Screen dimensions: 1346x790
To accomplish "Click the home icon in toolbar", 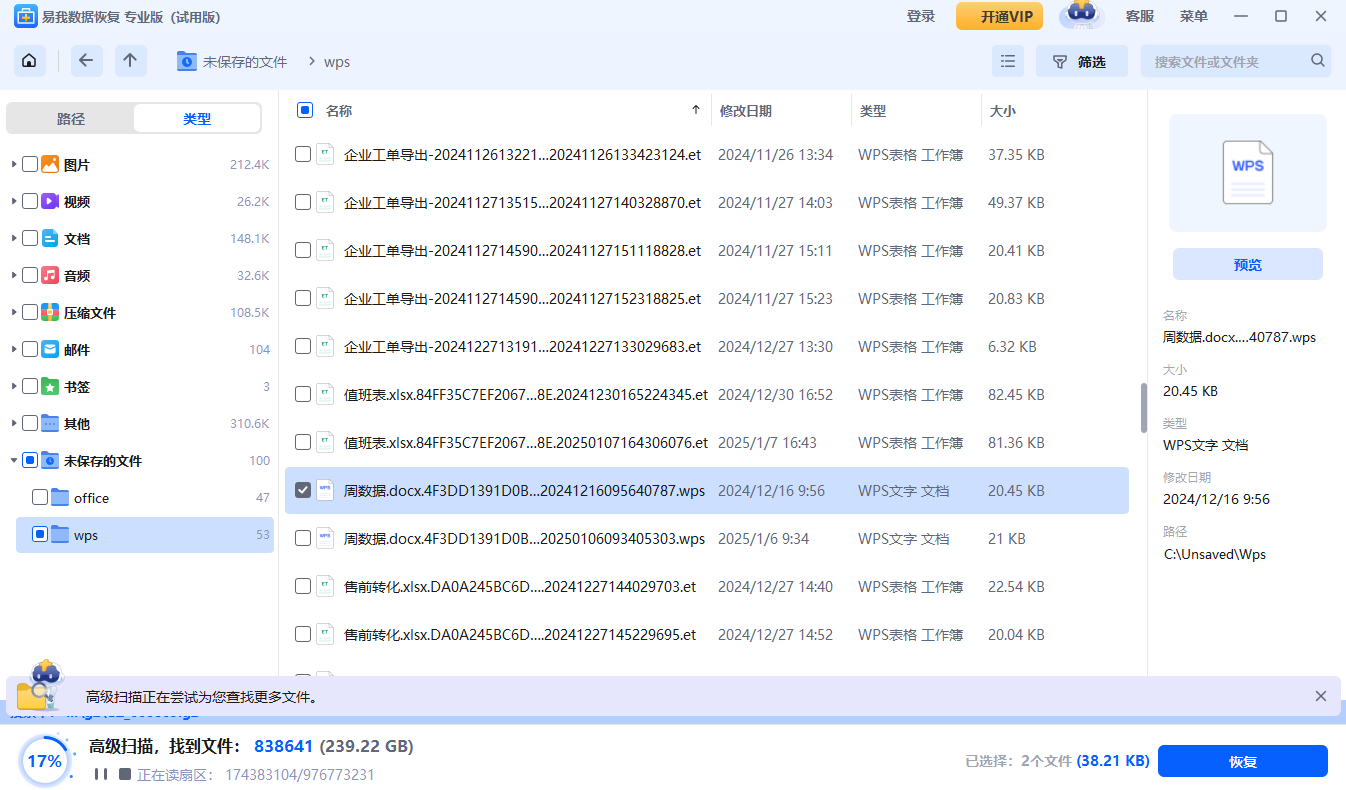I will [x=29, y=61].
